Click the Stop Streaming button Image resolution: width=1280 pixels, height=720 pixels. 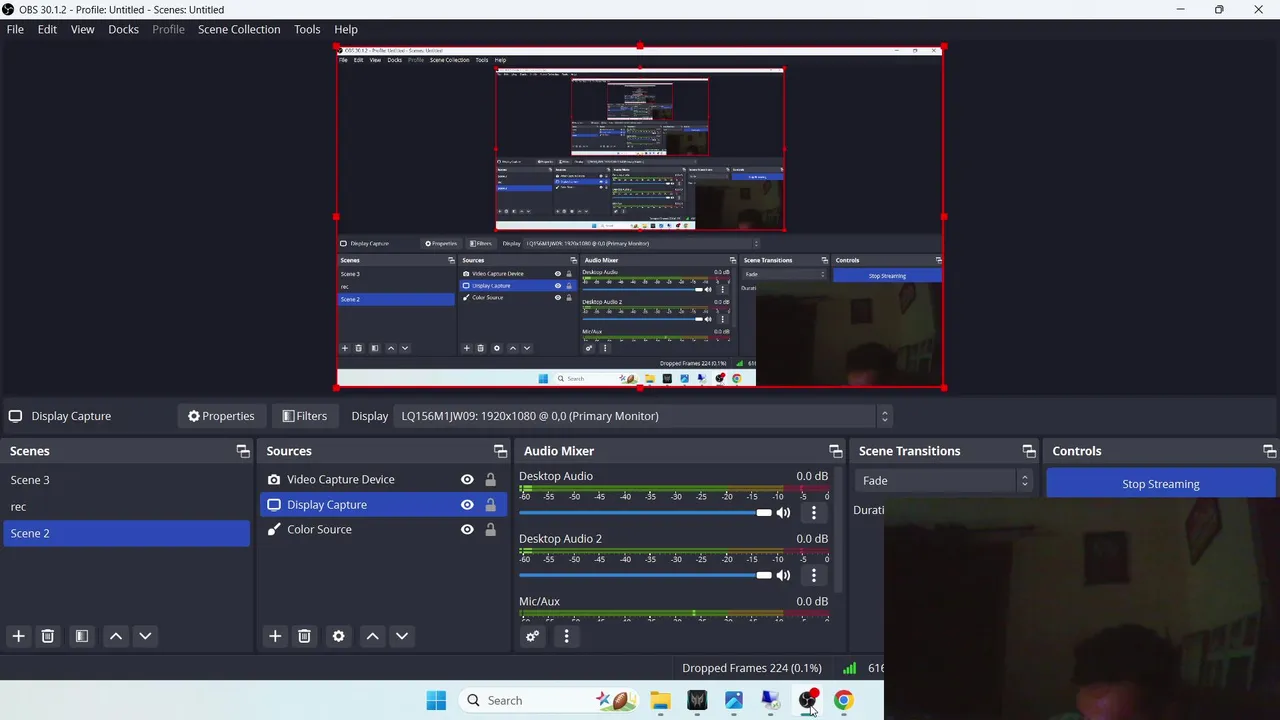click(x=1161, y=484)
